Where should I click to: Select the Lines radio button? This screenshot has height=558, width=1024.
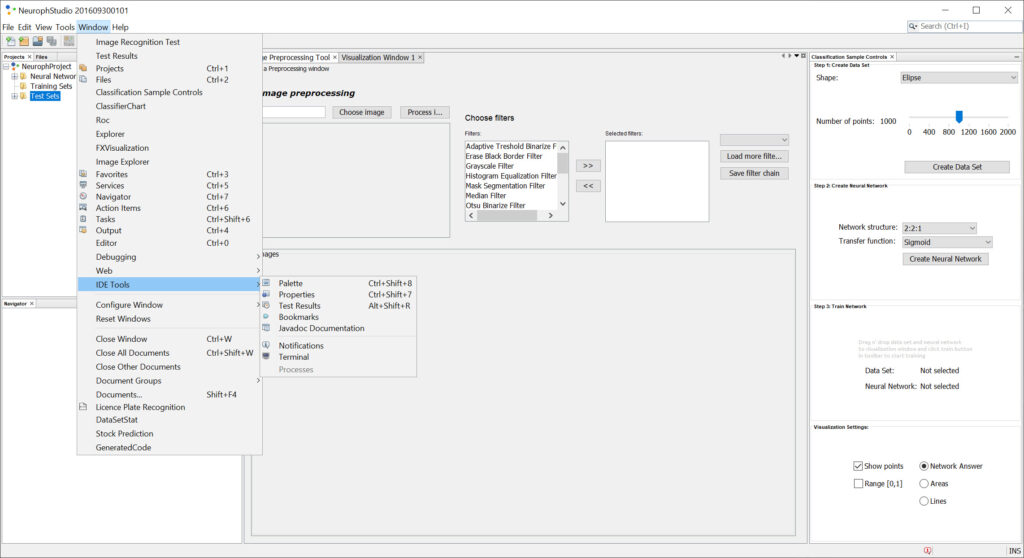pos(924,501)
